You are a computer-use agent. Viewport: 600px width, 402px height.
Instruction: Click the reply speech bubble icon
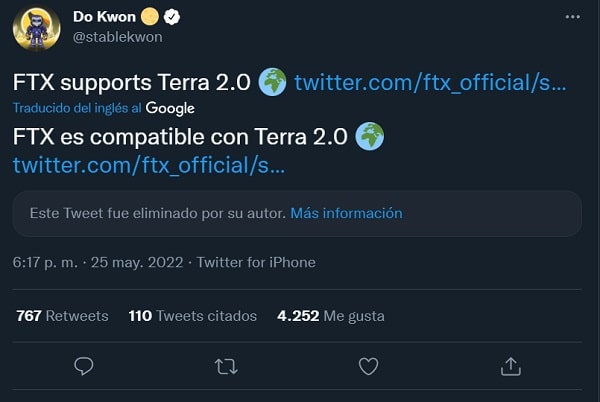click(x=84, y=367)
